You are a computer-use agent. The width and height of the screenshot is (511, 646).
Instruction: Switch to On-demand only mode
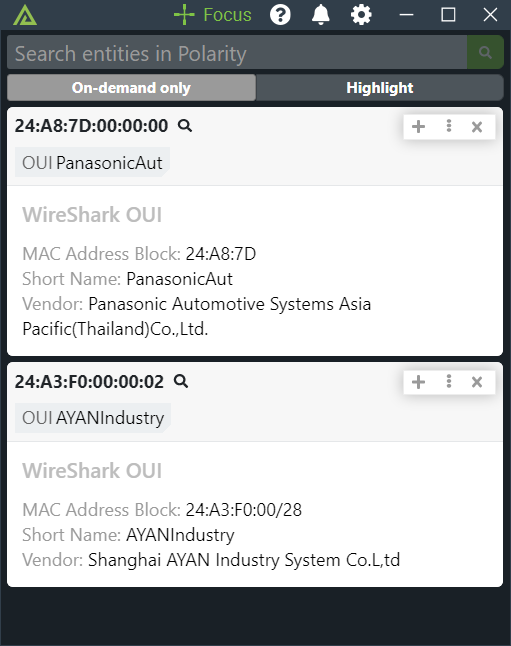131,88
